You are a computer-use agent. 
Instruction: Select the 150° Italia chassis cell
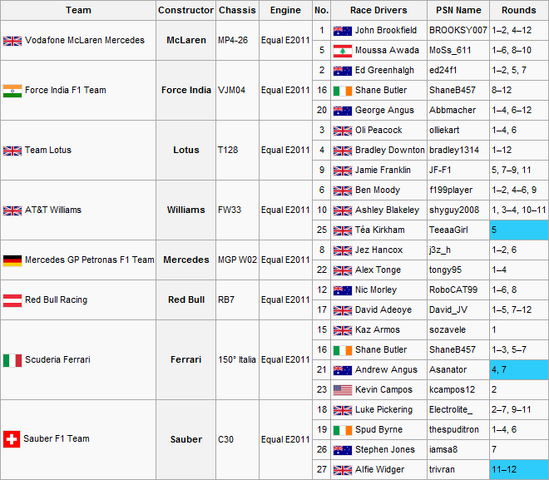pyautogui.click(x=237, y=360)
